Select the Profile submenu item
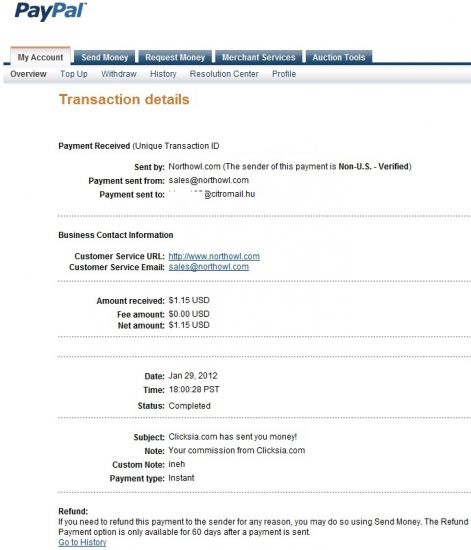The image size is (471, 550). click(284, 74)
